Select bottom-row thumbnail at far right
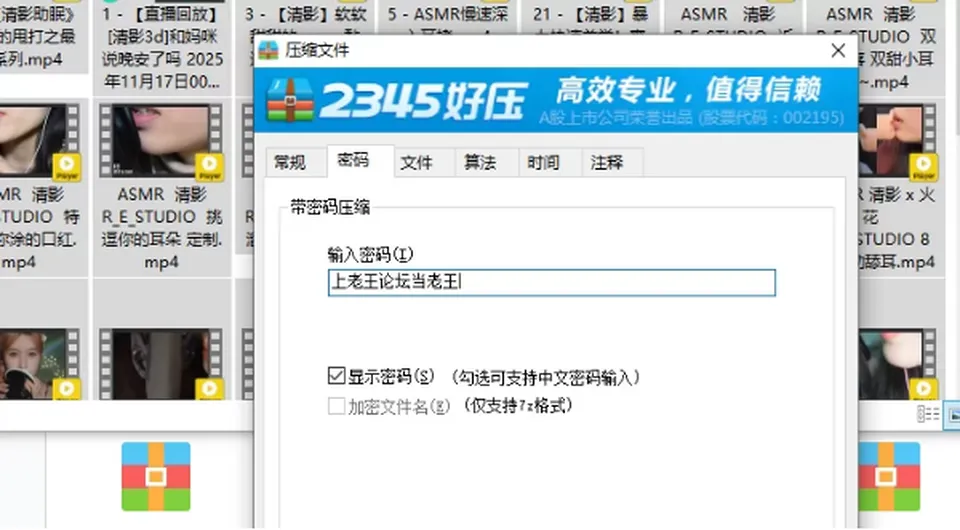Screen dimensions: 960x530 click(x=897, y=364)
